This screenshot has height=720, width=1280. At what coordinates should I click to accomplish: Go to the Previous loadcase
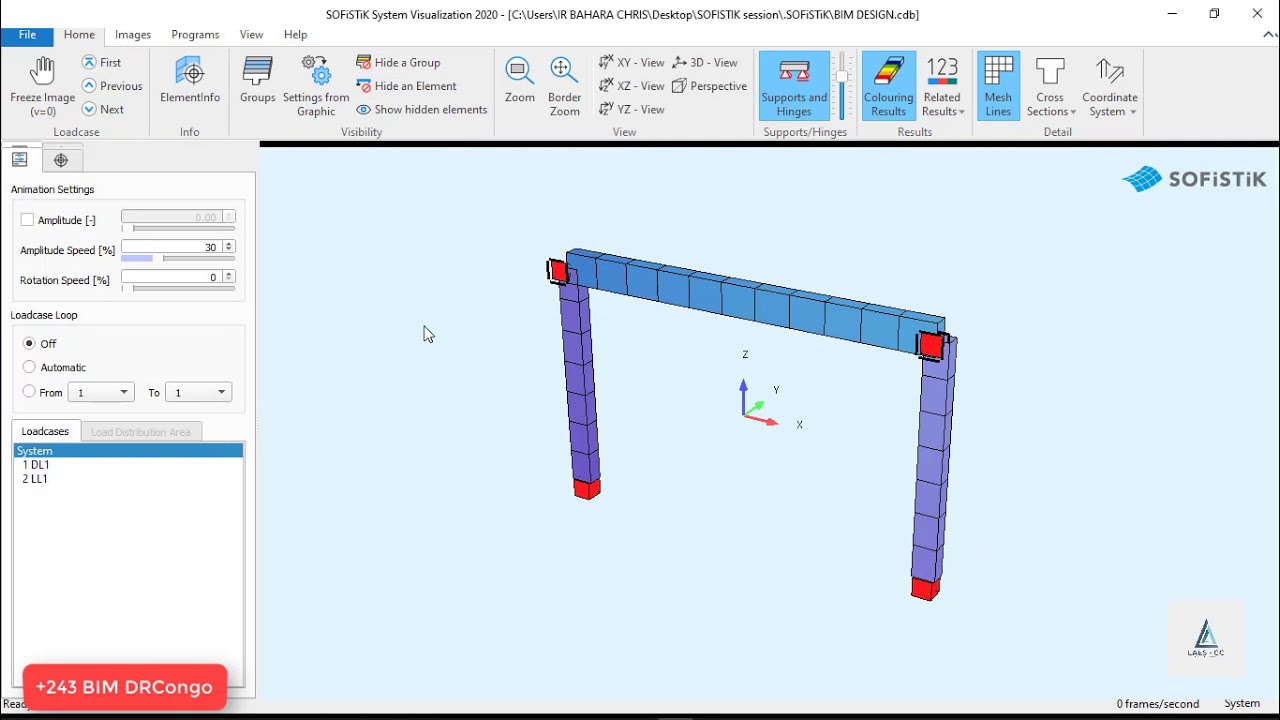(112, 86)
